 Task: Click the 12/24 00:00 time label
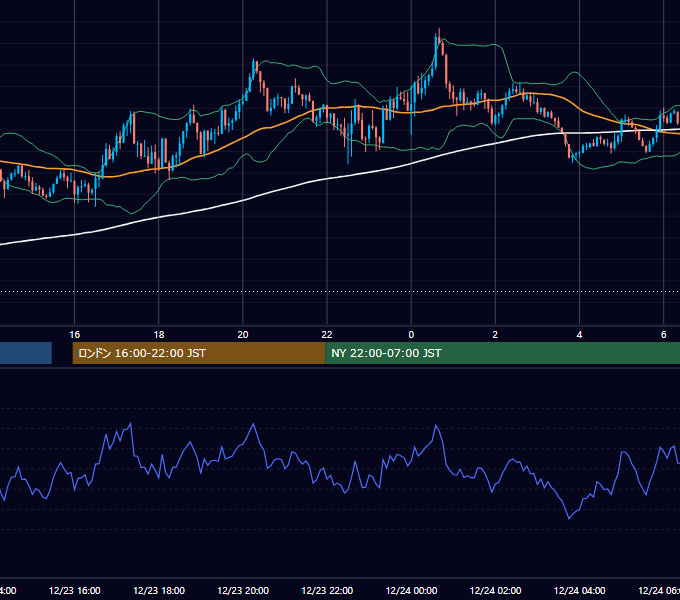[411, 590]
